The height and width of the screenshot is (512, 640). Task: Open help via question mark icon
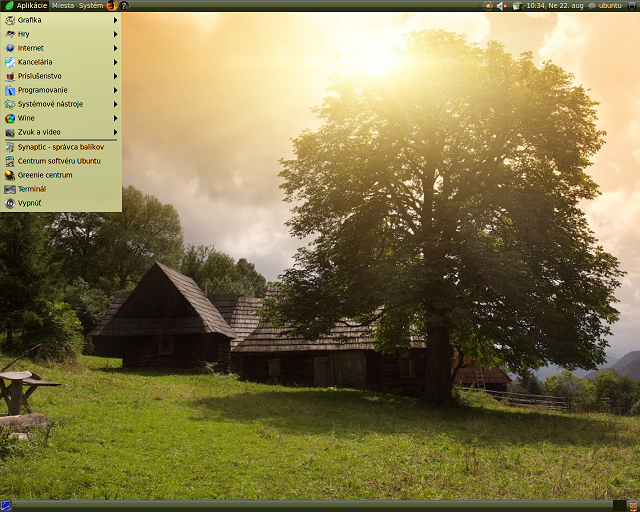click(x=124, y=6)
